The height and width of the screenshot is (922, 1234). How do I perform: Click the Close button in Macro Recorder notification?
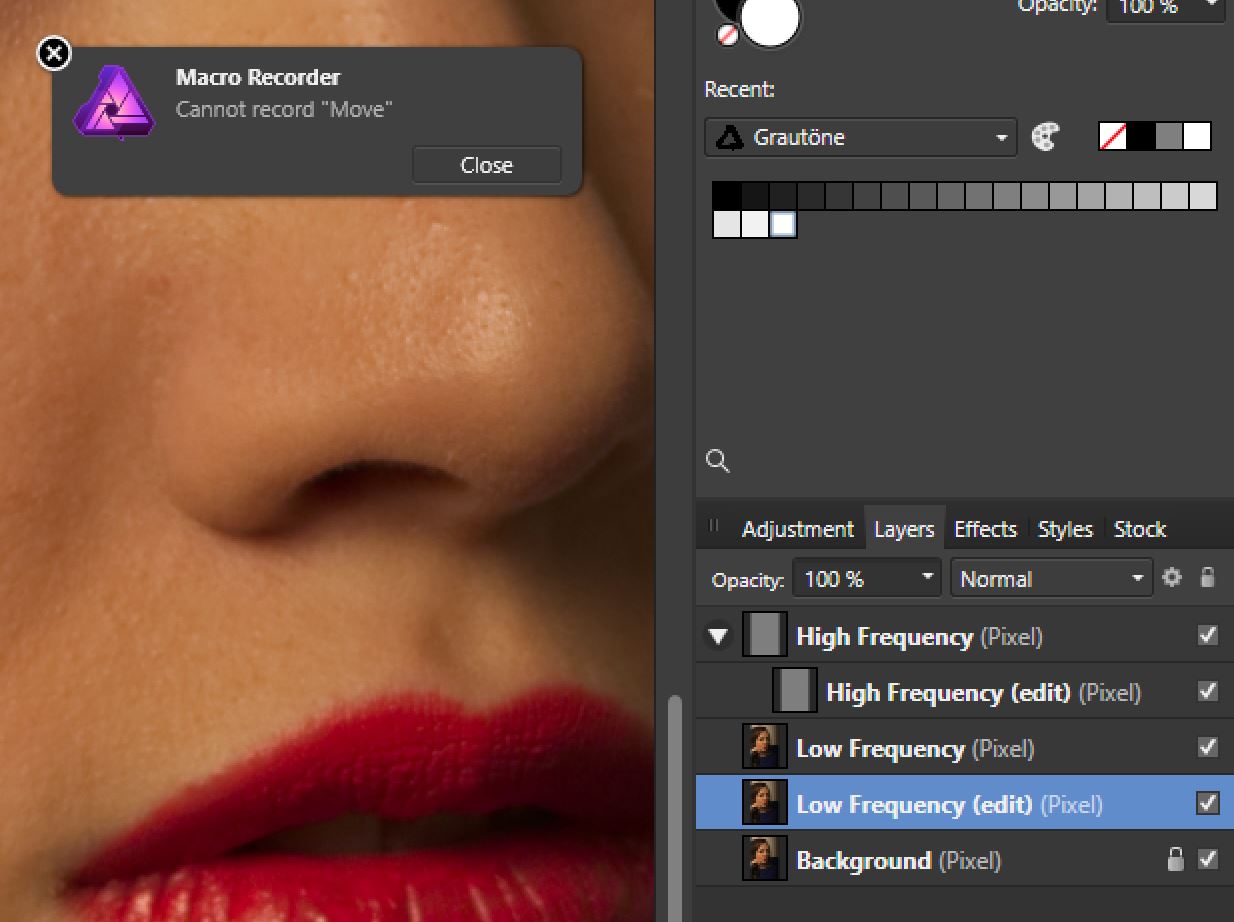click(487, 165)
